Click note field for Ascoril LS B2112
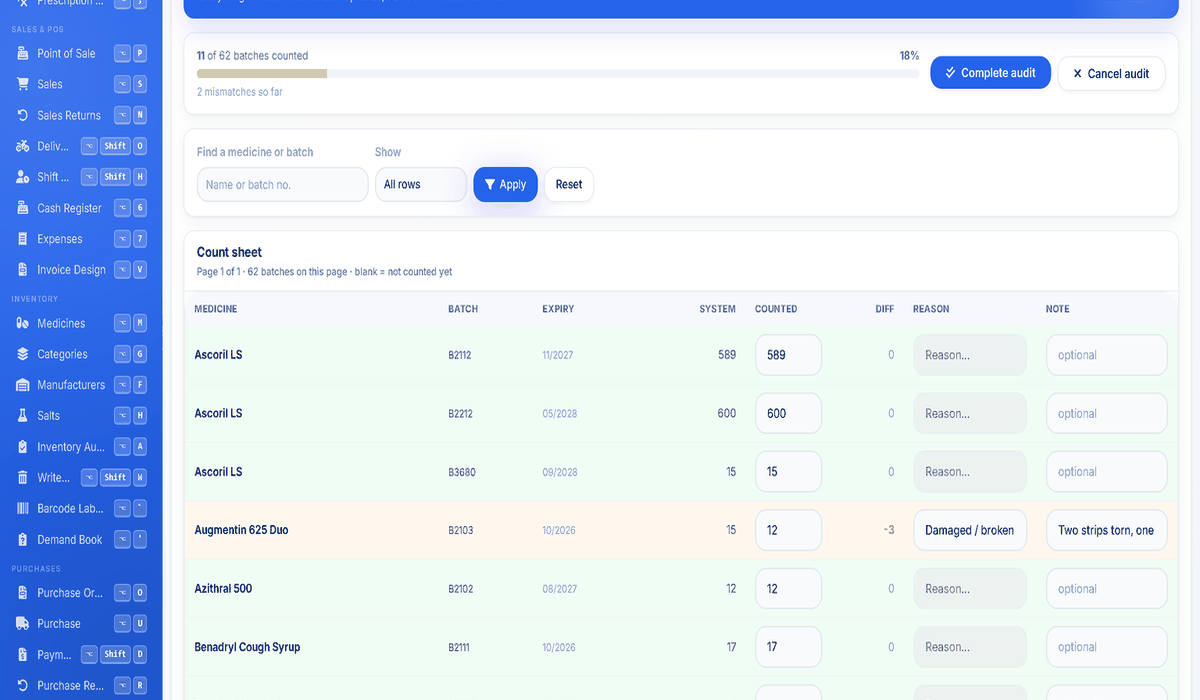The image size is (1200, 700). (1106, 355)
